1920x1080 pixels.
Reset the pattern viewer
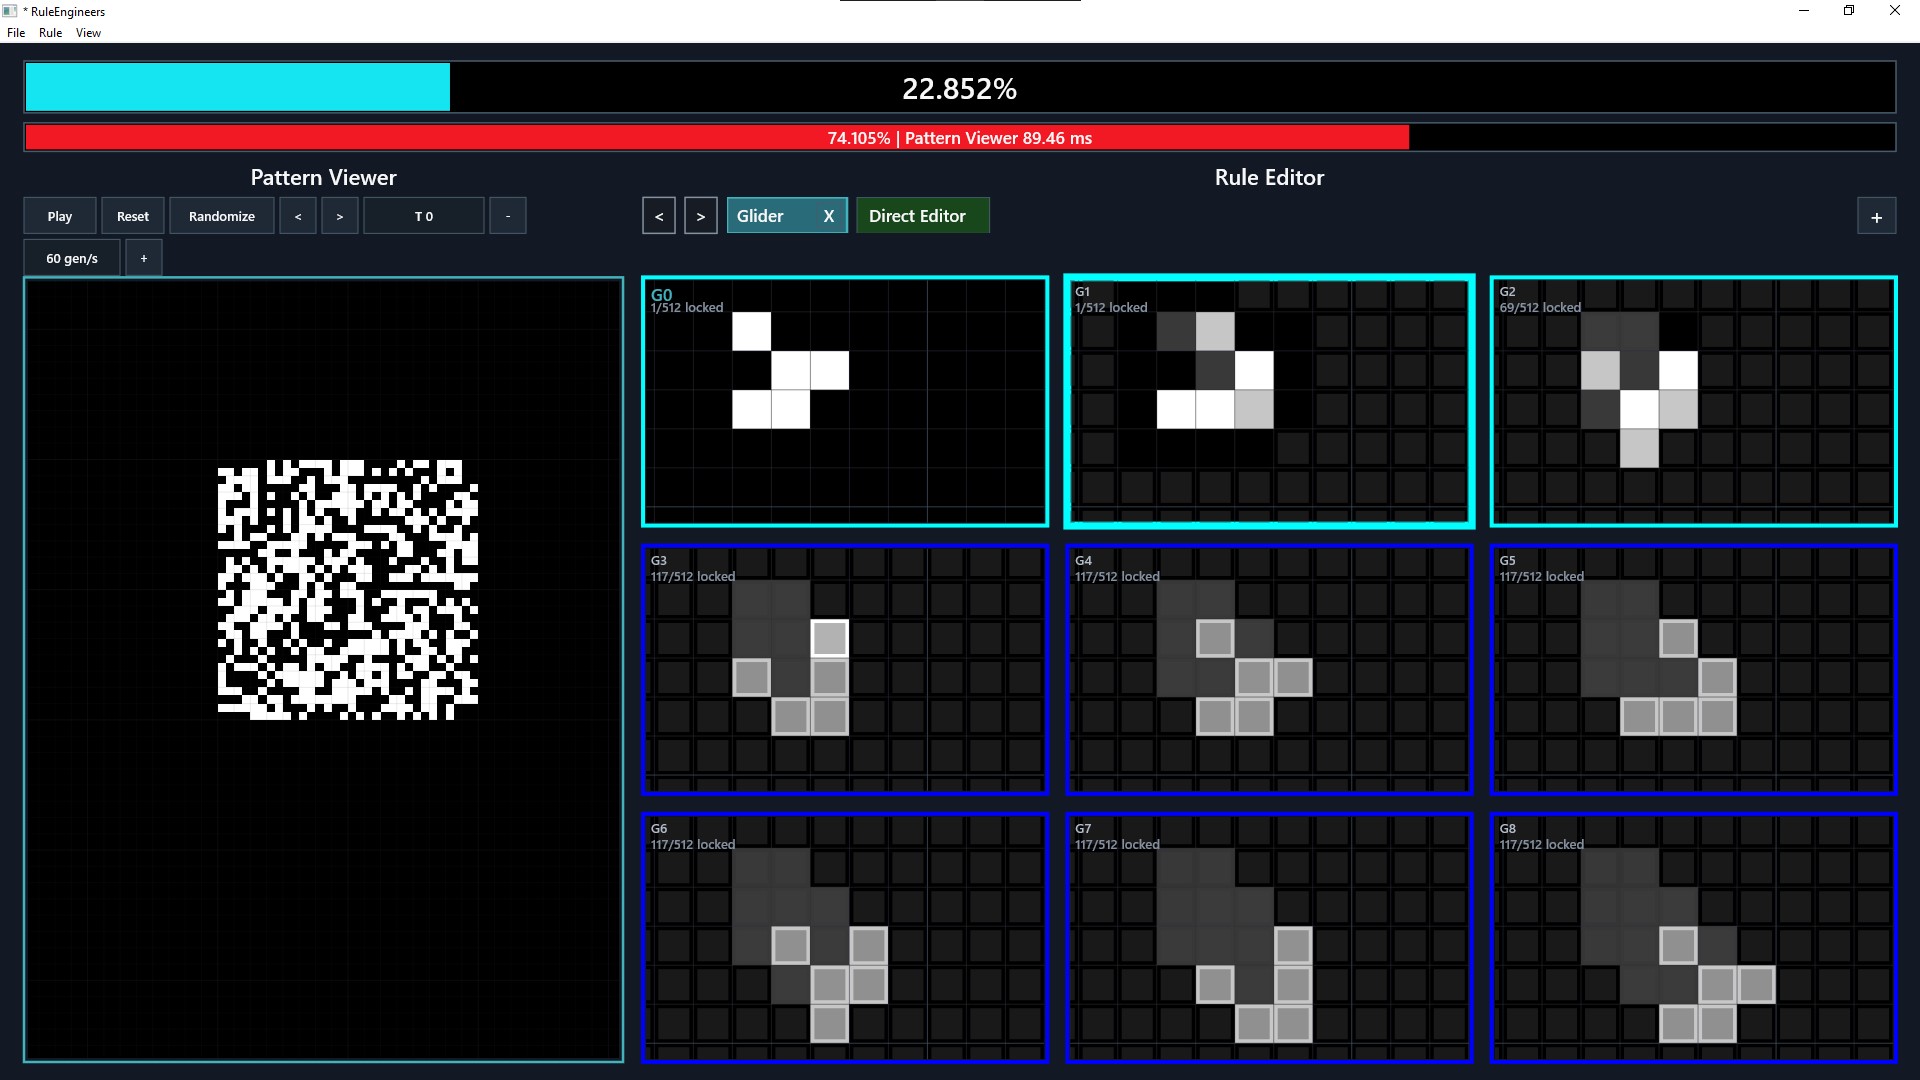point(133,216)
